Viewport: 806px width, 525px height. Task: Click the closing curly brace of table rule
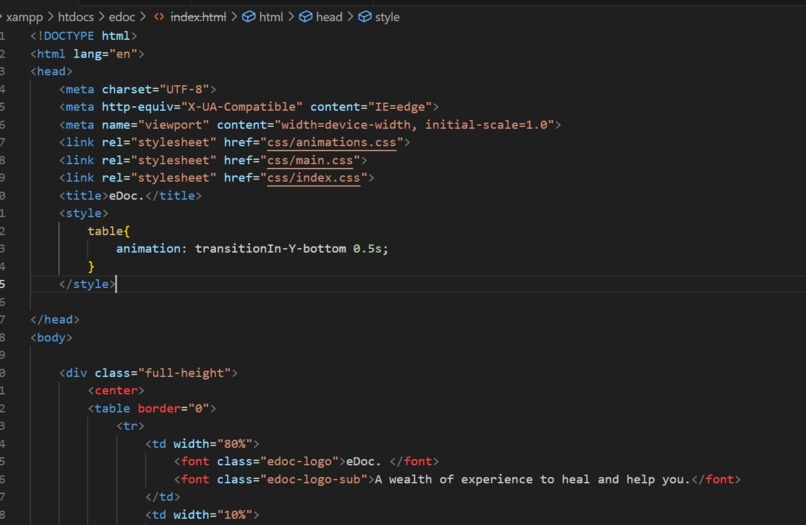point(91,267)
